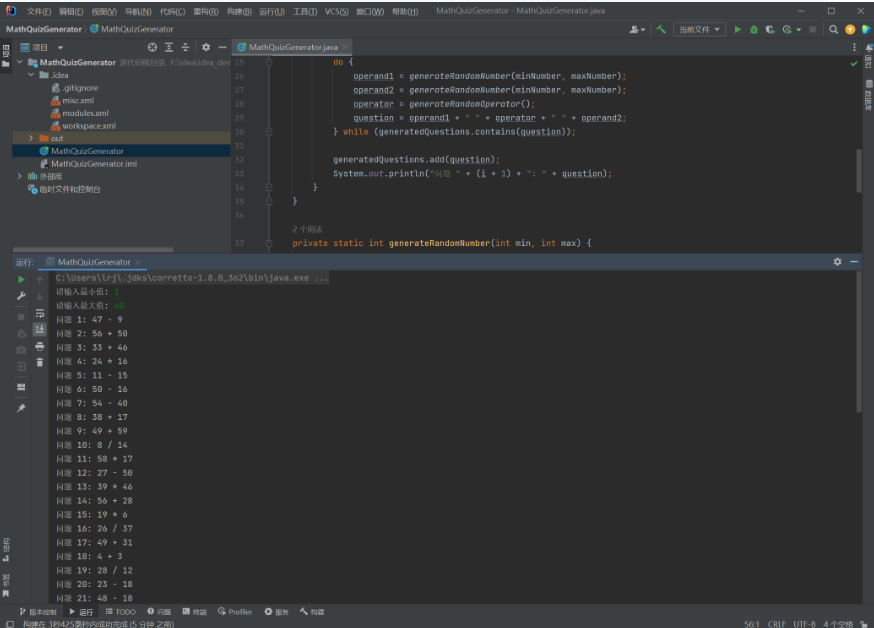
Task: Click the print icon in Run console
Action: point(40,346)
